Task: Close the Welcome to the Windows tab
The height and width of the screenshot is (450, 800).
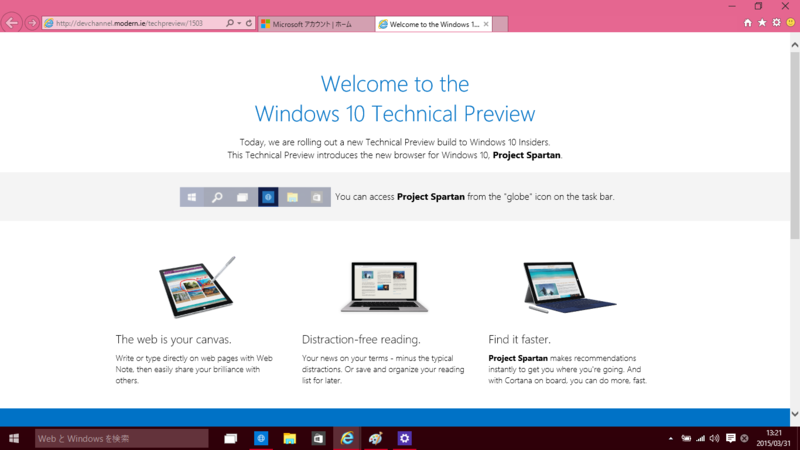Action: click(x=486, y=24)
